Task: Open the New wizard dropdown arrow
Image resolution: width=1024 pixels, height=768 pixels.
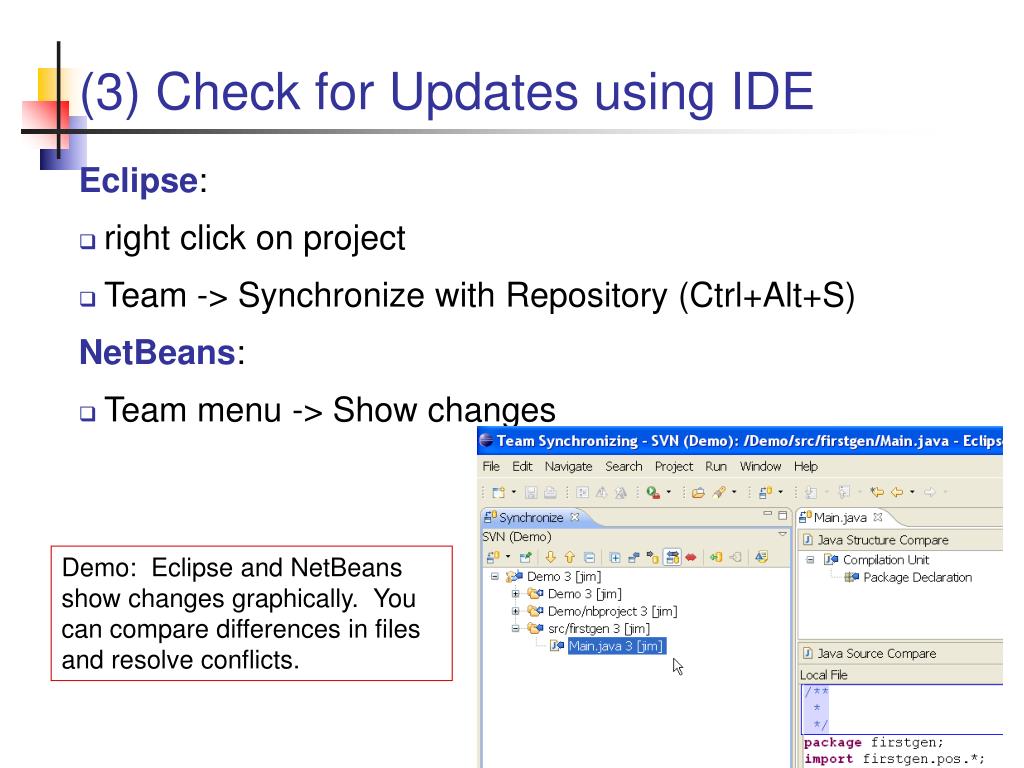Action: click(513, 492)
